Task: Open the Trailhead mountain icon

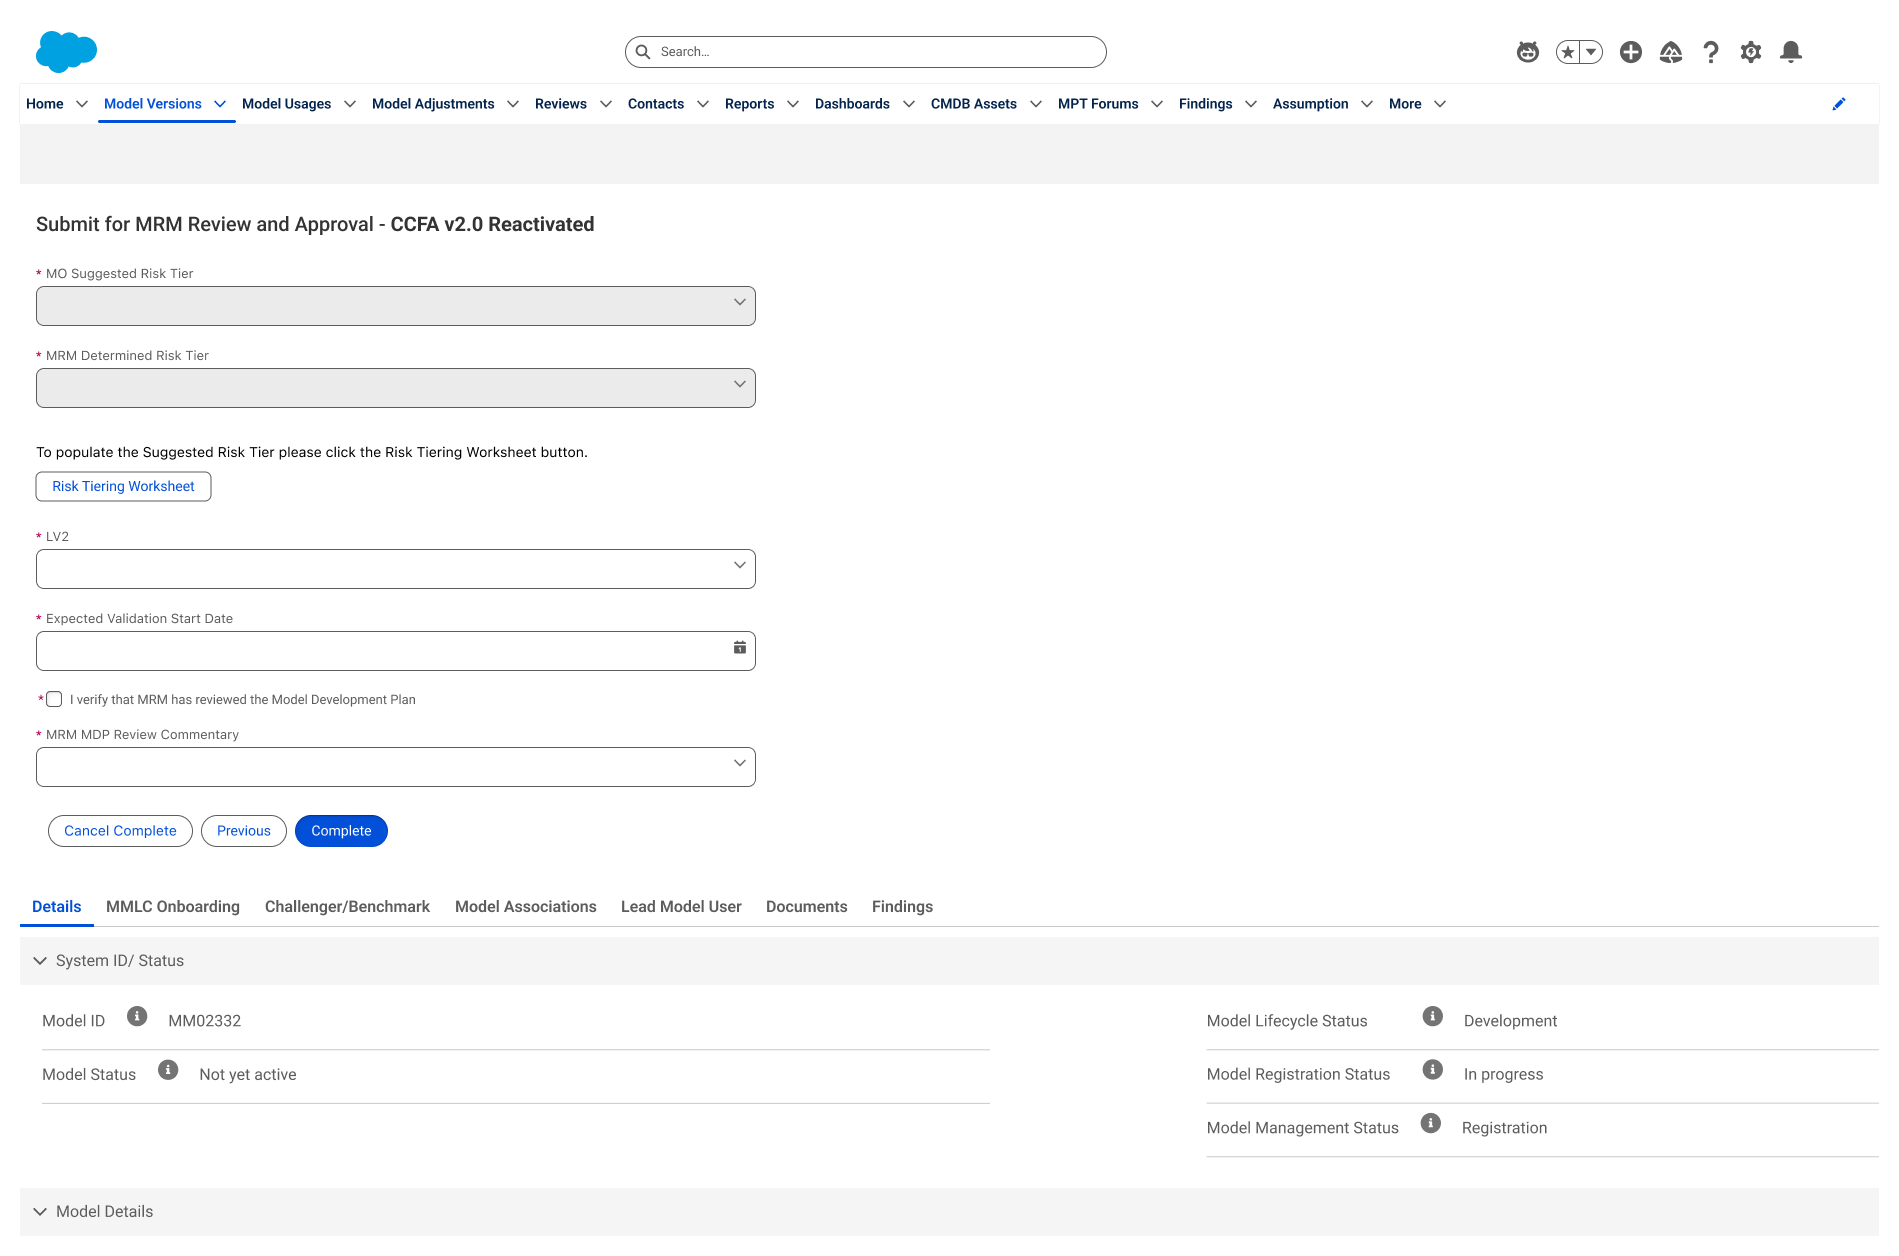Action: pyautogui.click(x=1670, y=52)
